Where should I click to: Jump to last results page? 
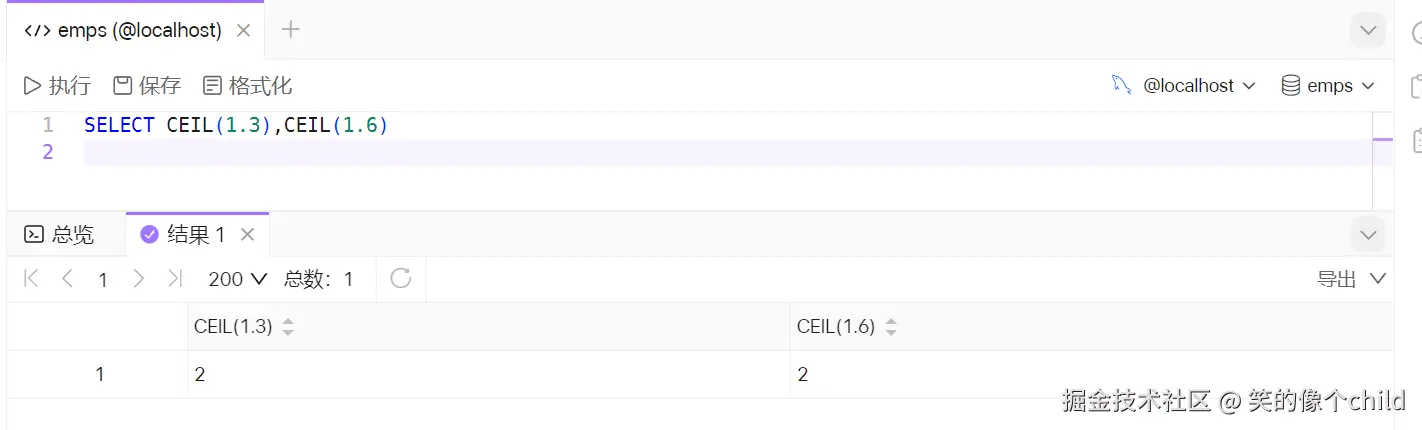tap(175, 278)
